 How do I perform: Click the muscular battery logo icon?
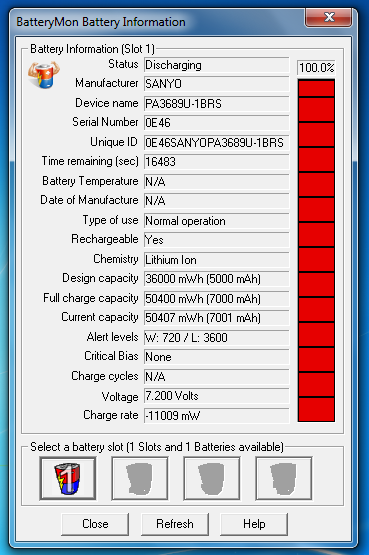[44, 75]
